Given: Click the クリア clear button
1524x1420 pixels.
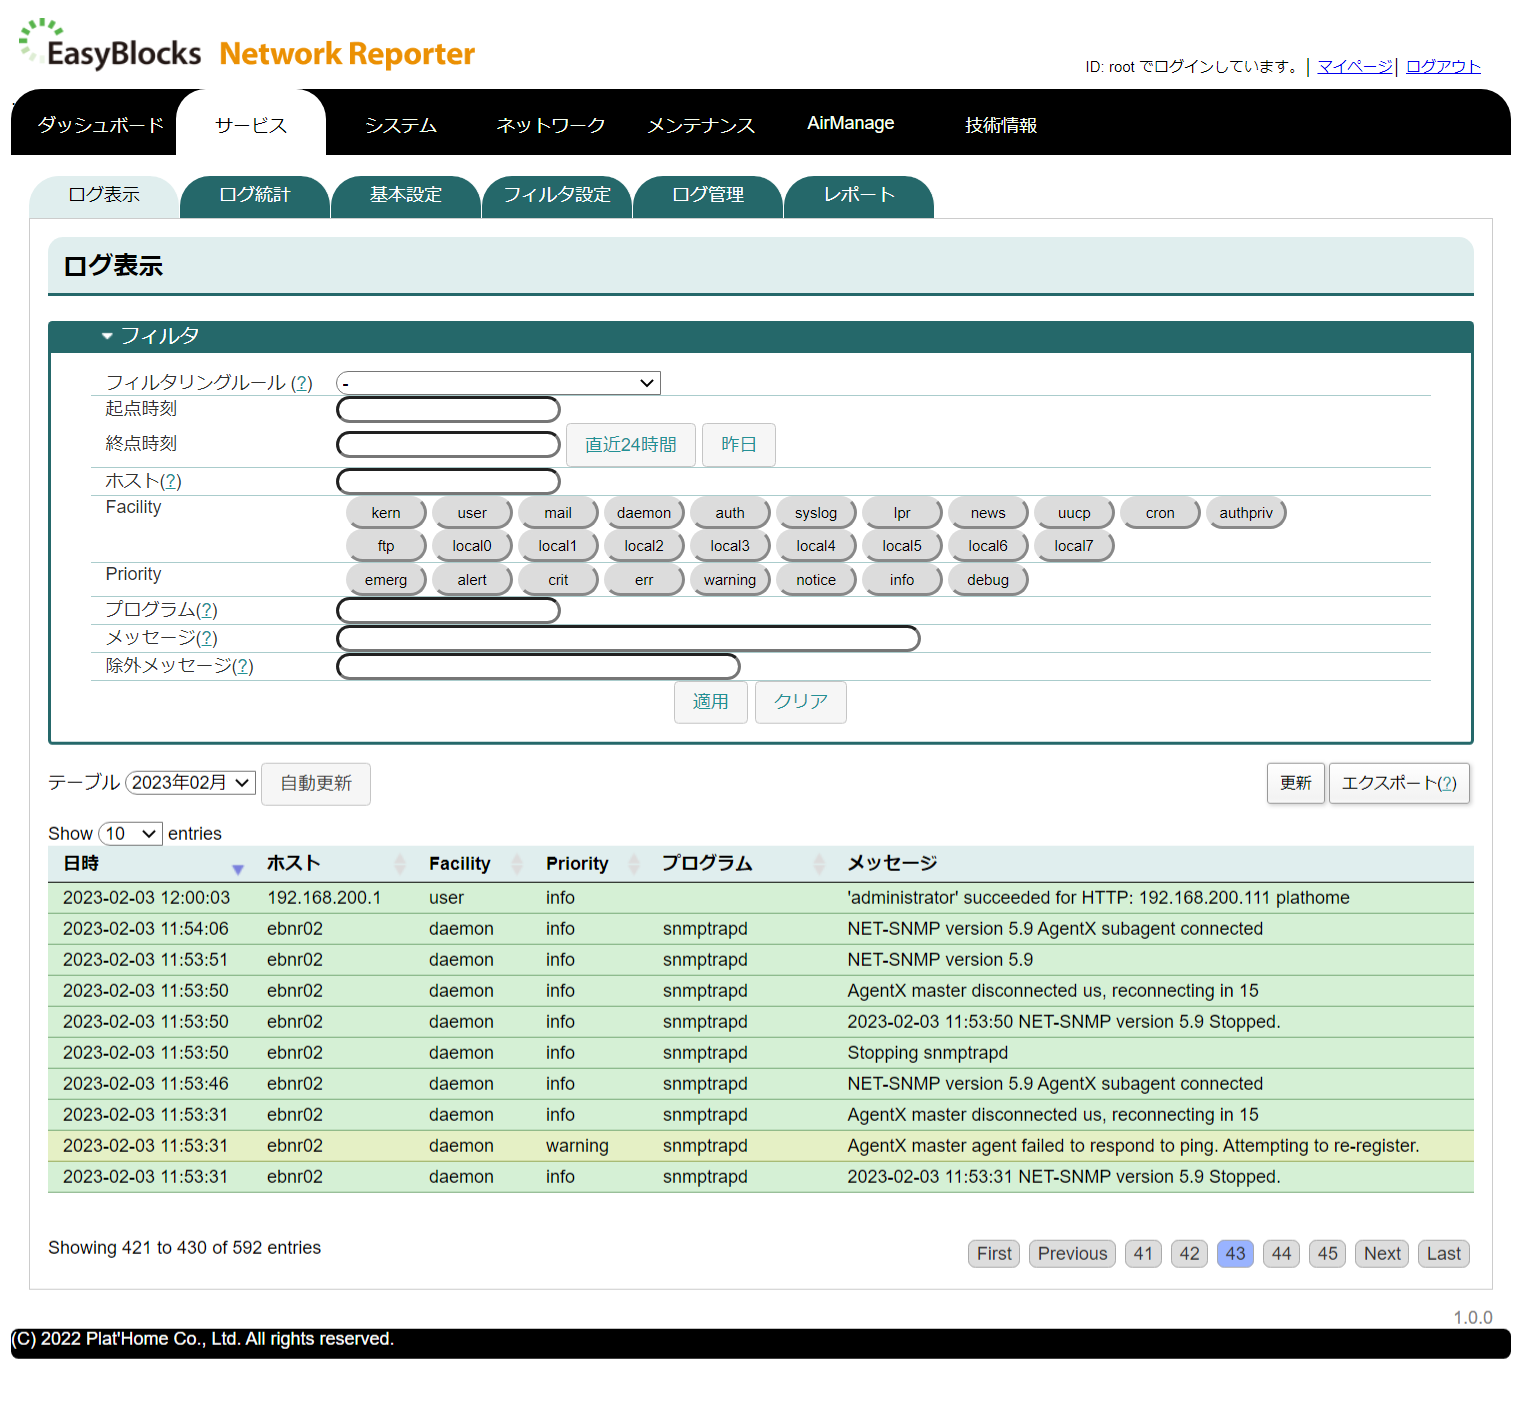Looking at the screenshot, I should pos(801,702).
